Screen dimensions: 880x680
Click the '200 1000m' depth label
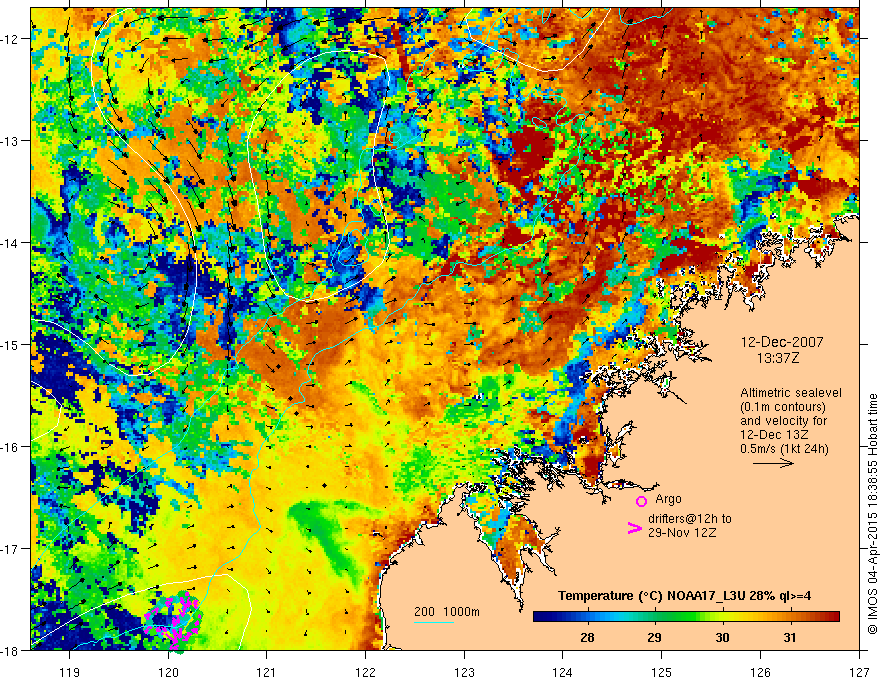pos(447,612)
